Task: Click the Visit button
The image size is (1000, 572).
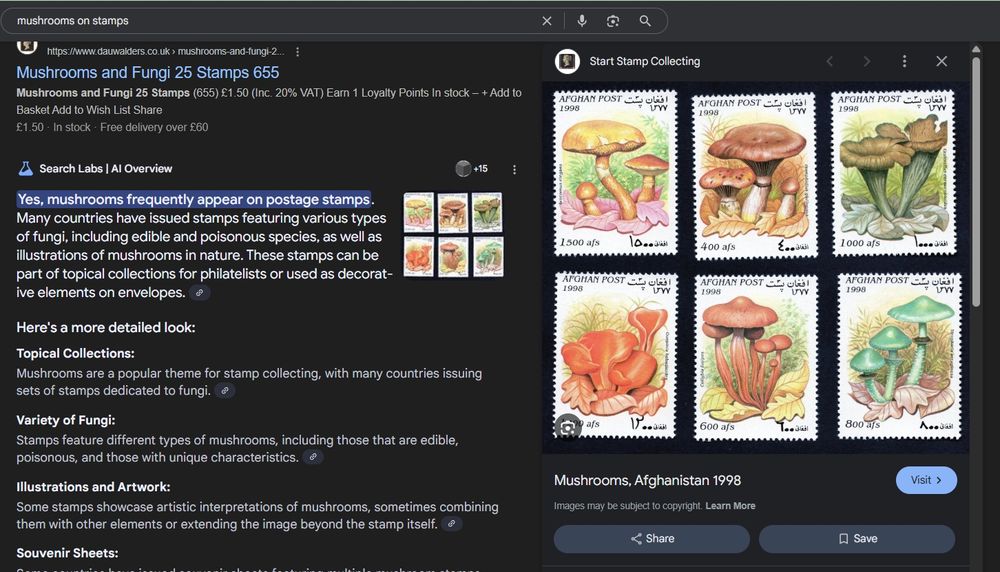Action: (x=926, y=480)
